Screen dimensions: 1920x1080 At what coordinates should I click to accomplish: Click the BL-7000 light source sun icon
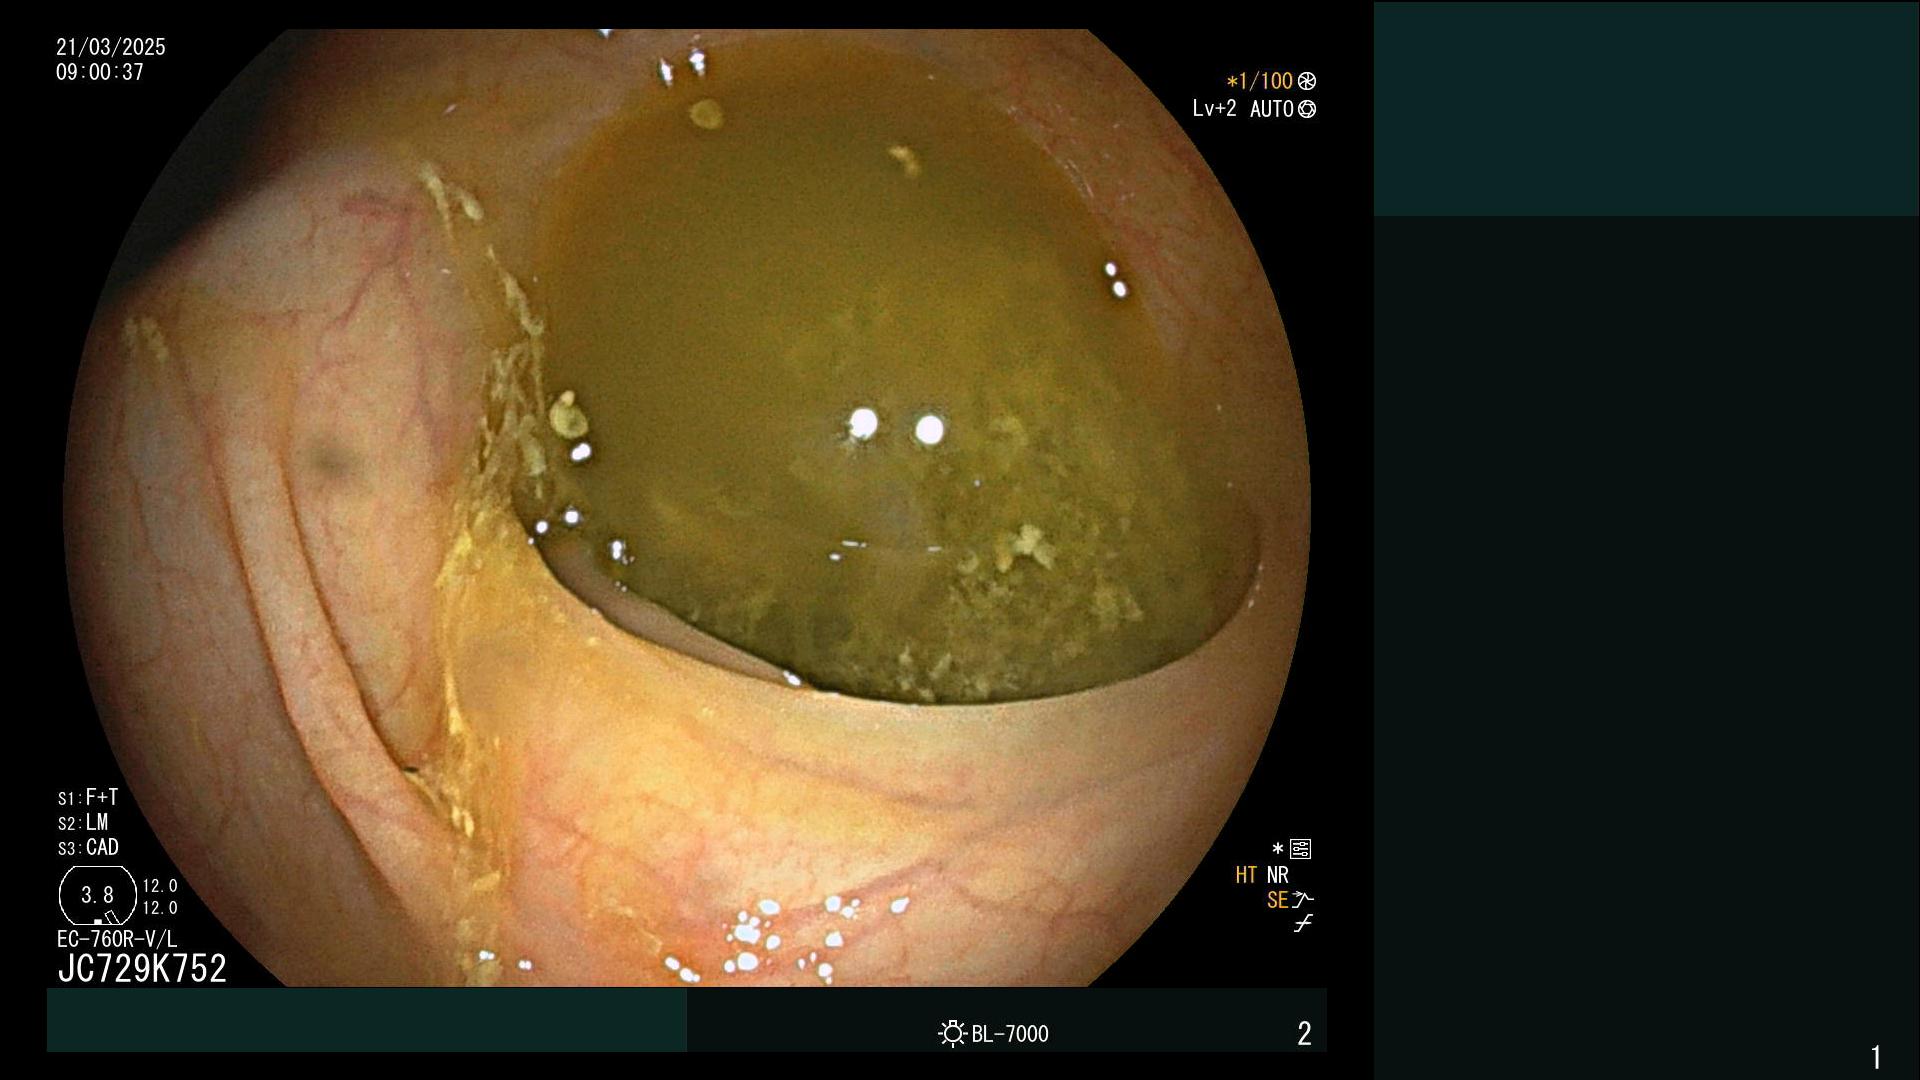[952, 1033]
